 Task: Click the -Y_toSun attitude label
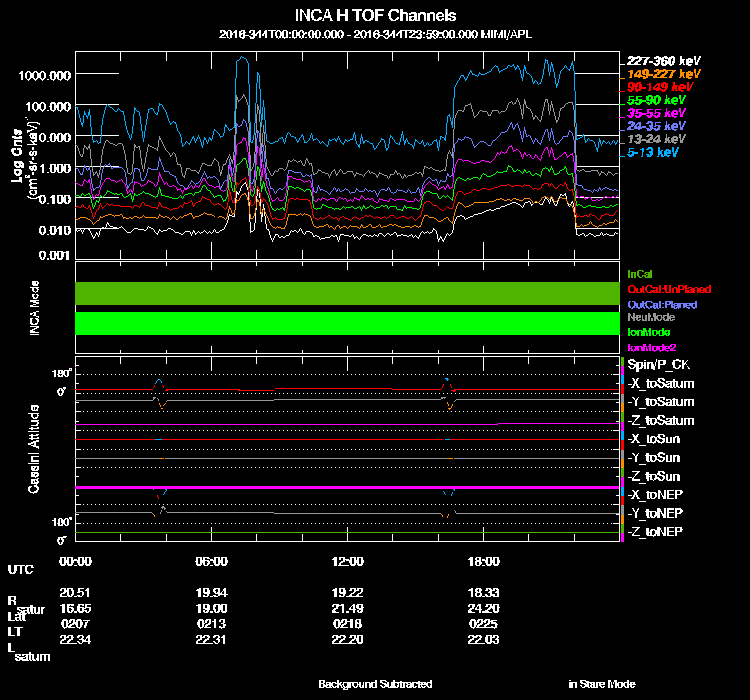(653, 457)
